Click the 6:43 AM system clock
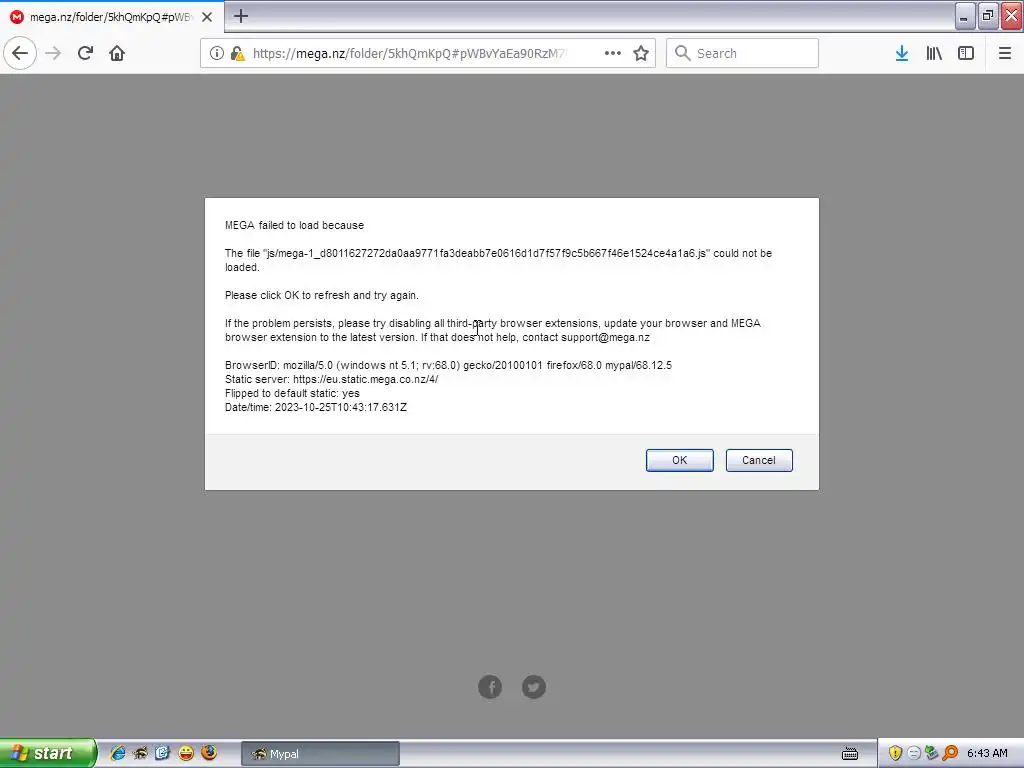The height and width of the screenshot is (768, 1024). (x=987, y=753)
